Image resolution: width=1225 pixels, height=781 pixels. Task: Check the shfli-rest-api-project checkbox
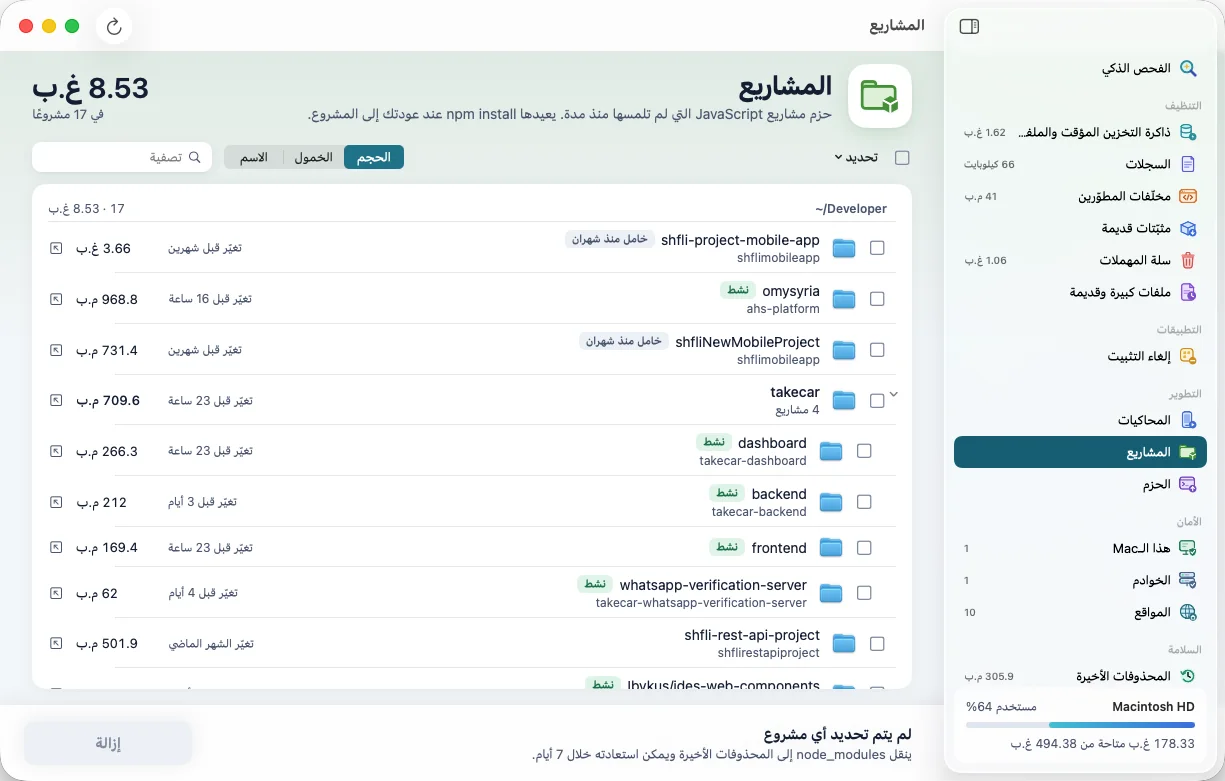pos(877,644)
